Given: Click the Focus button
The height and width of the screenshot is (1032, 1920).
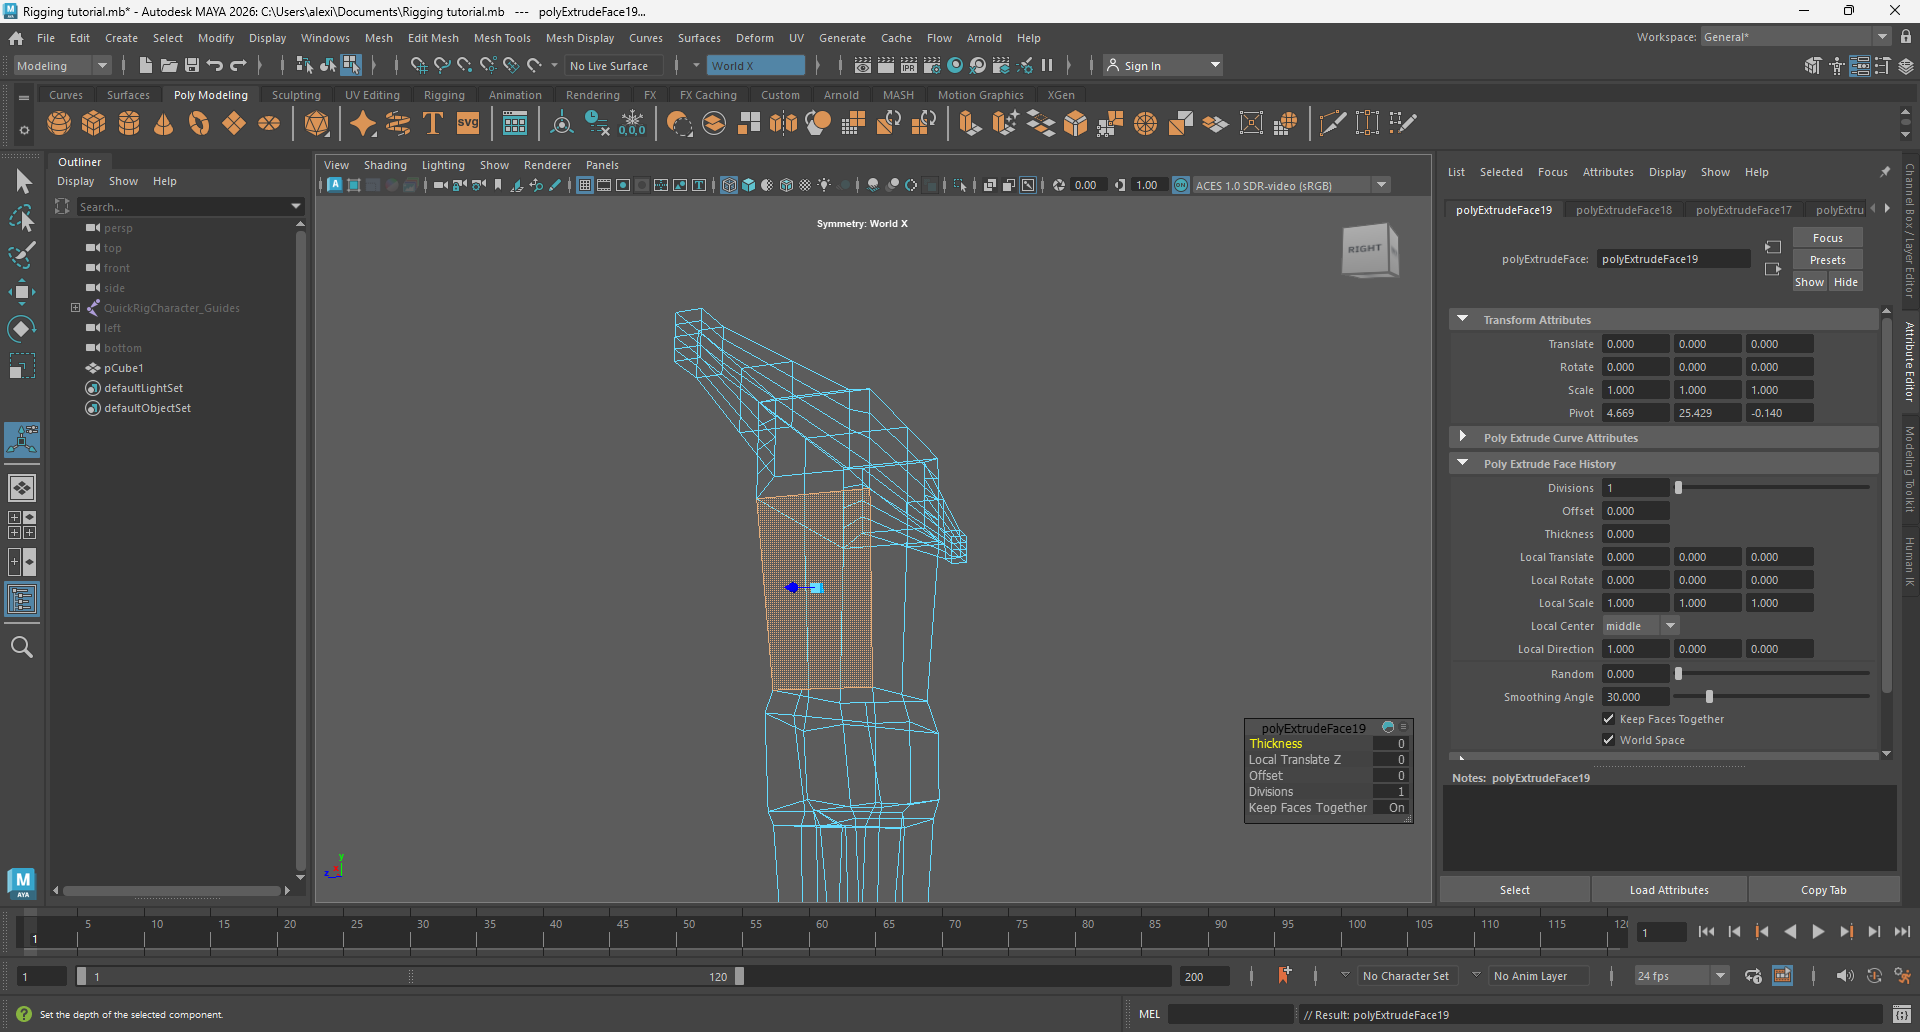Looking at the screenshot, I should (x=1827, y=238).
